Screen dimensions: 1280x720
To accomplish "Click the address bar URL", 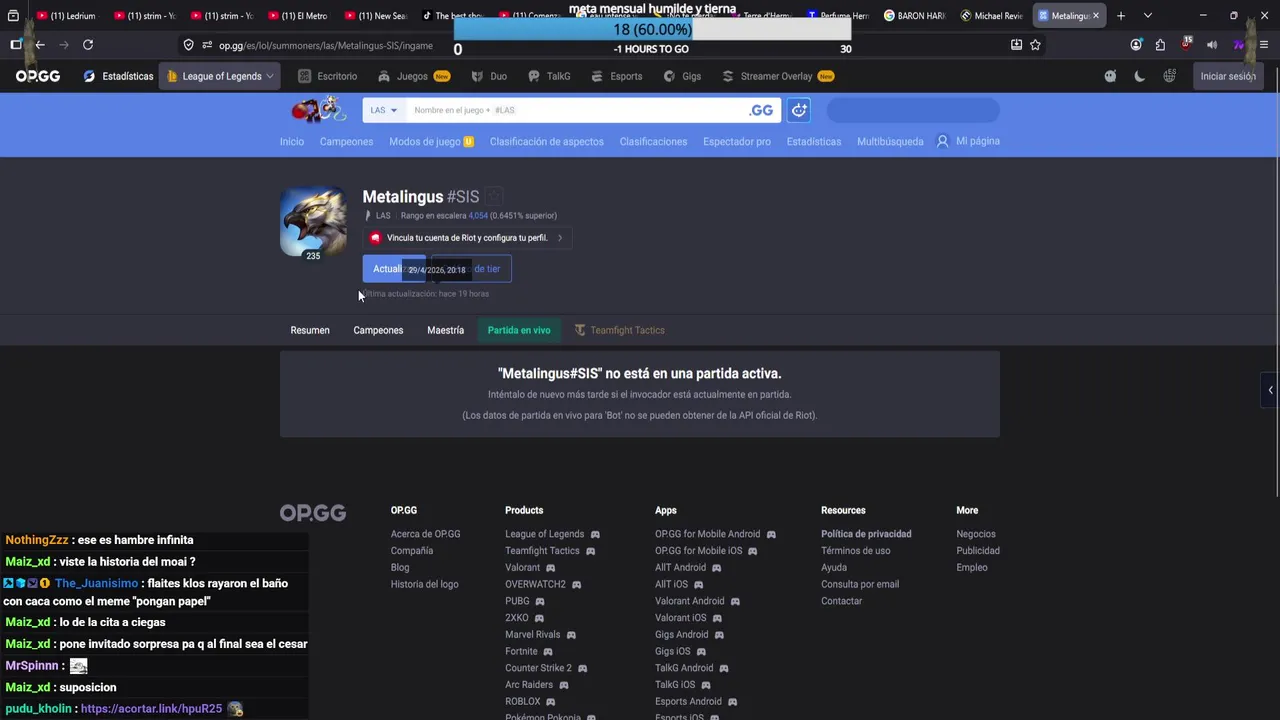I will coord(326,45).
